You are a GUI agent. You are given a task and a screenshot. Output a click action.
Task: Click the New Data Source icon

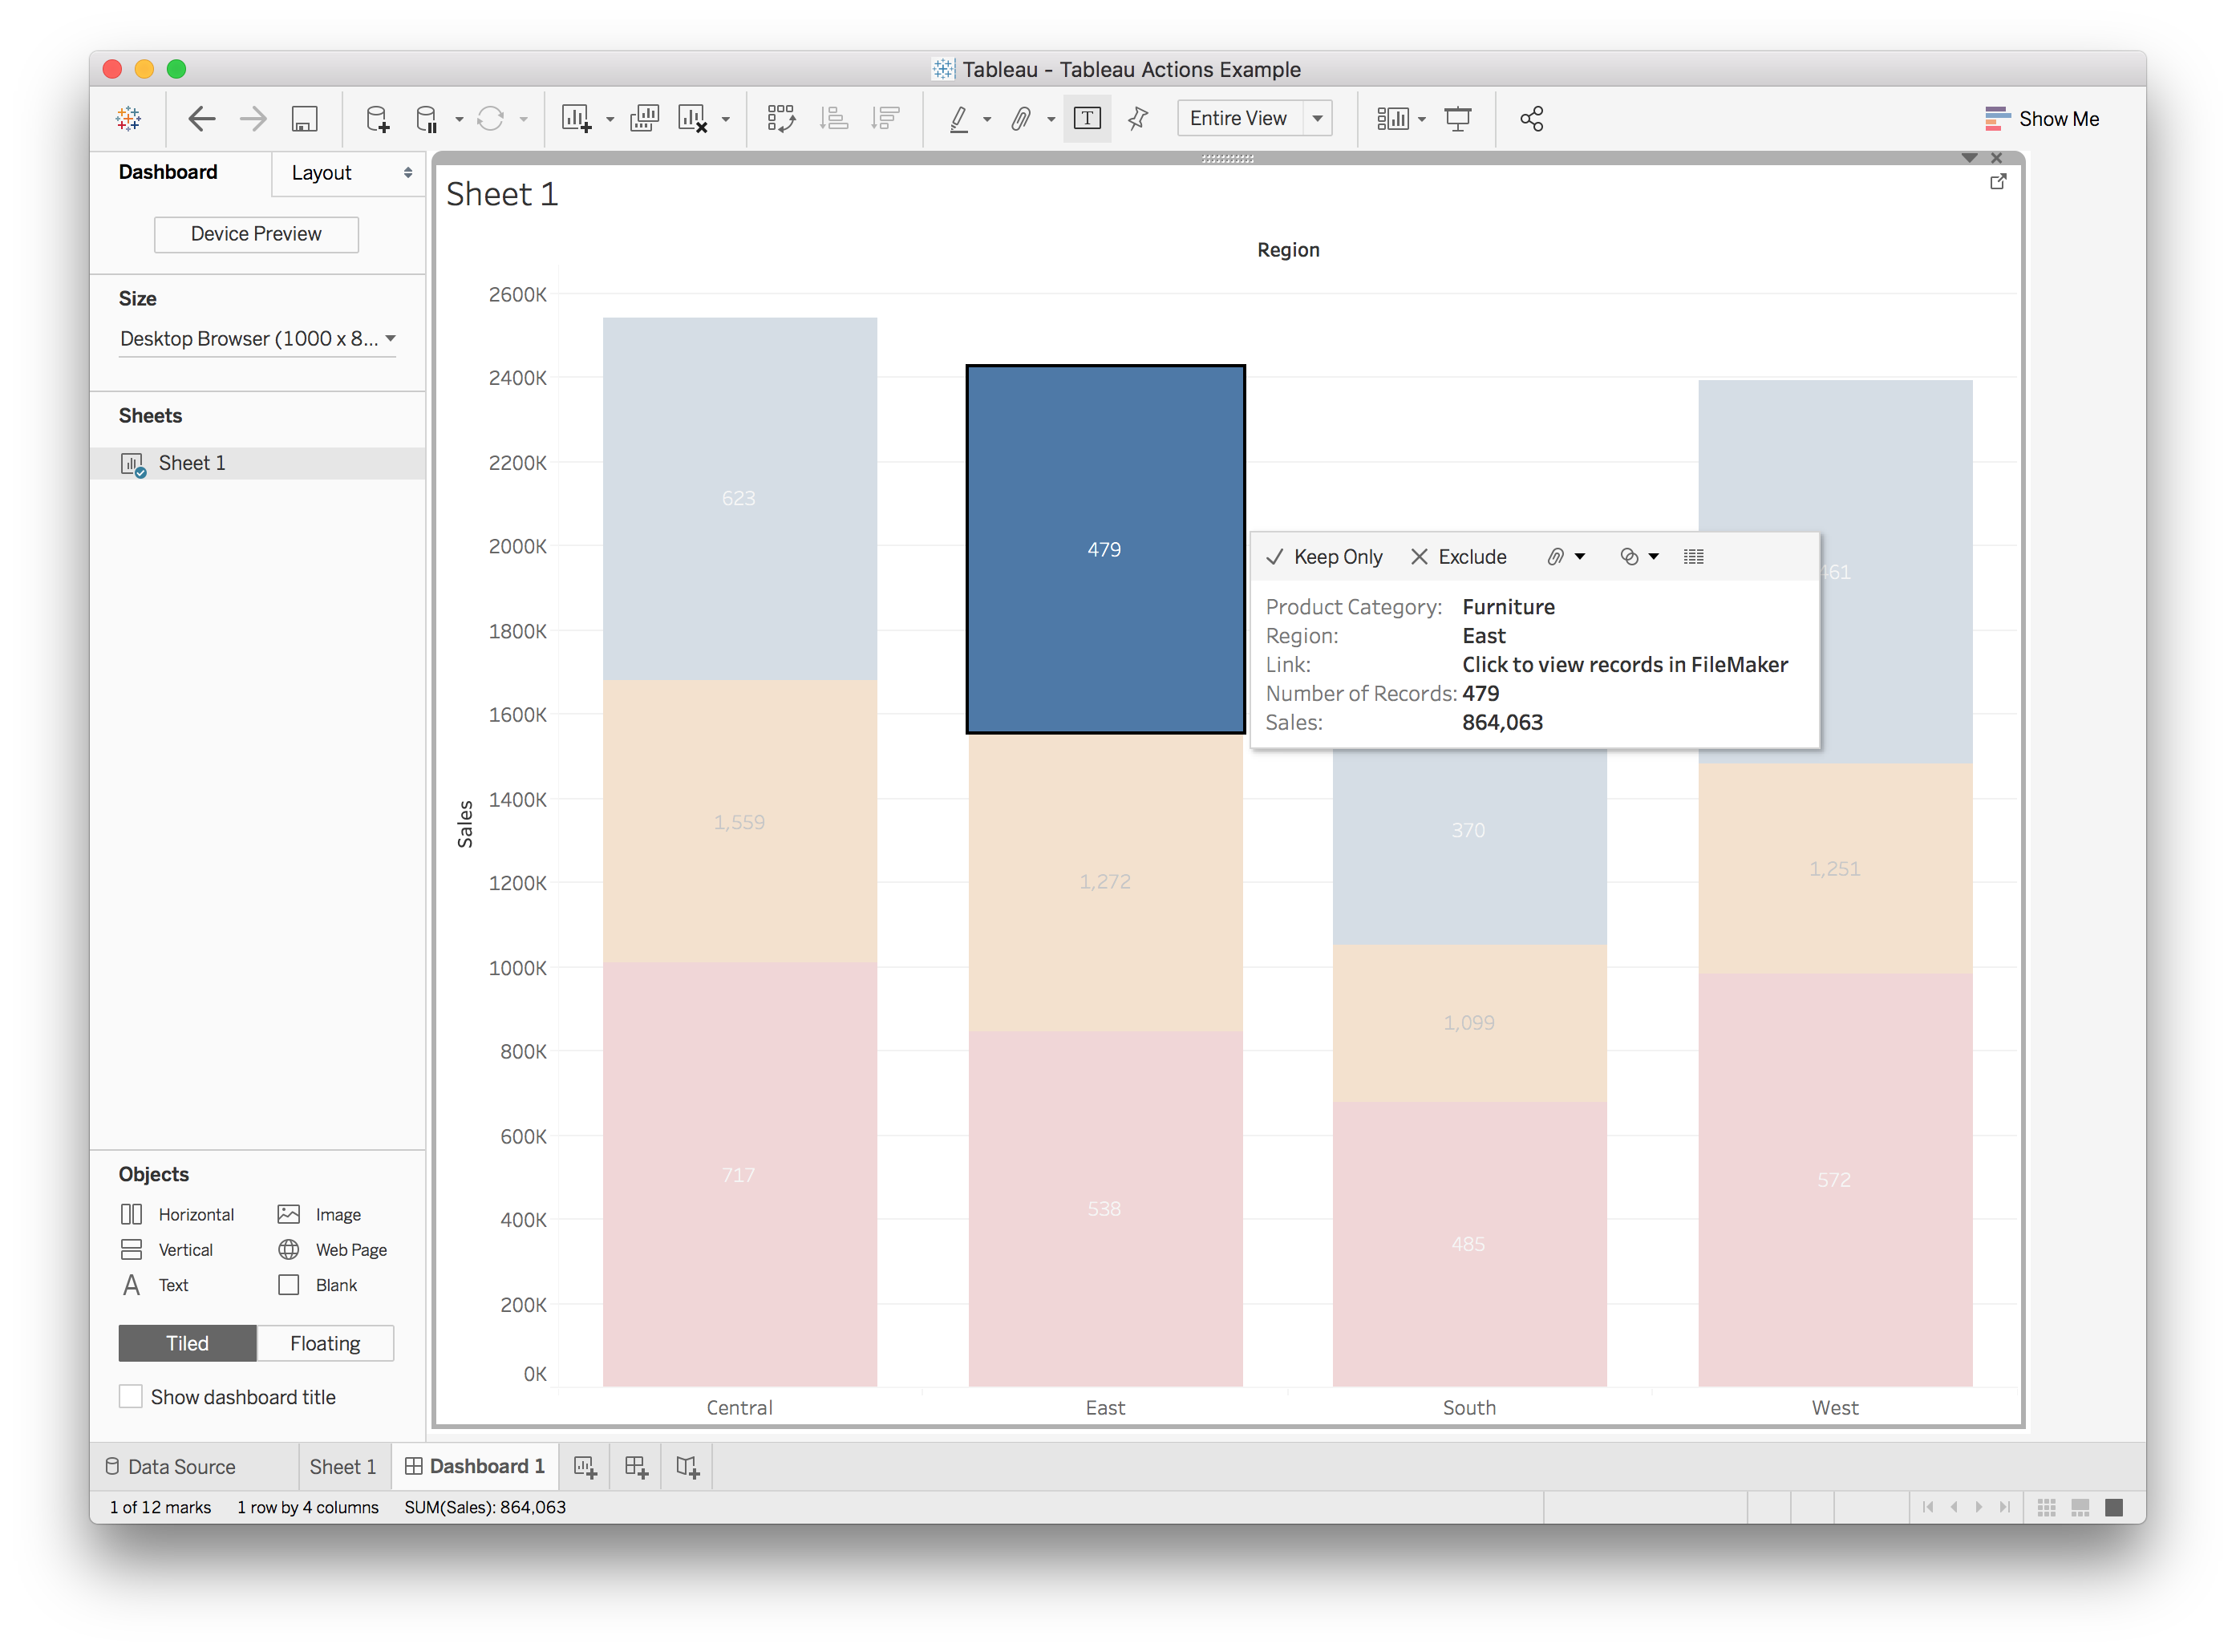377,119
